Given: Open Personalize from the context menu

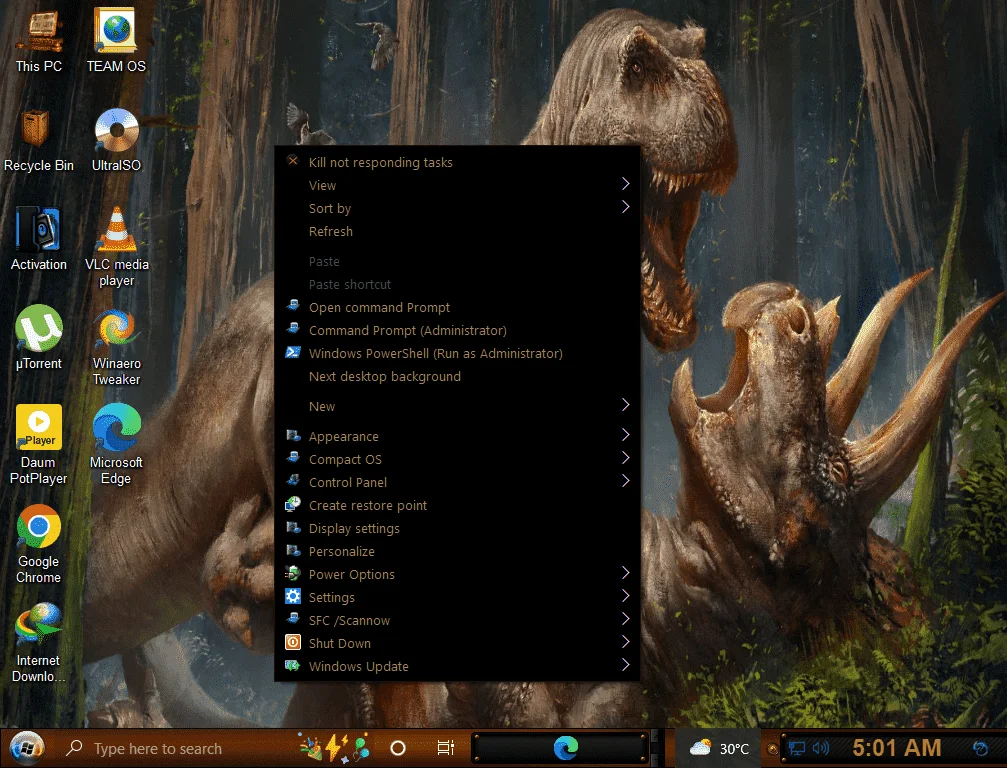Looking at the screenshot, I should [457, 552].
